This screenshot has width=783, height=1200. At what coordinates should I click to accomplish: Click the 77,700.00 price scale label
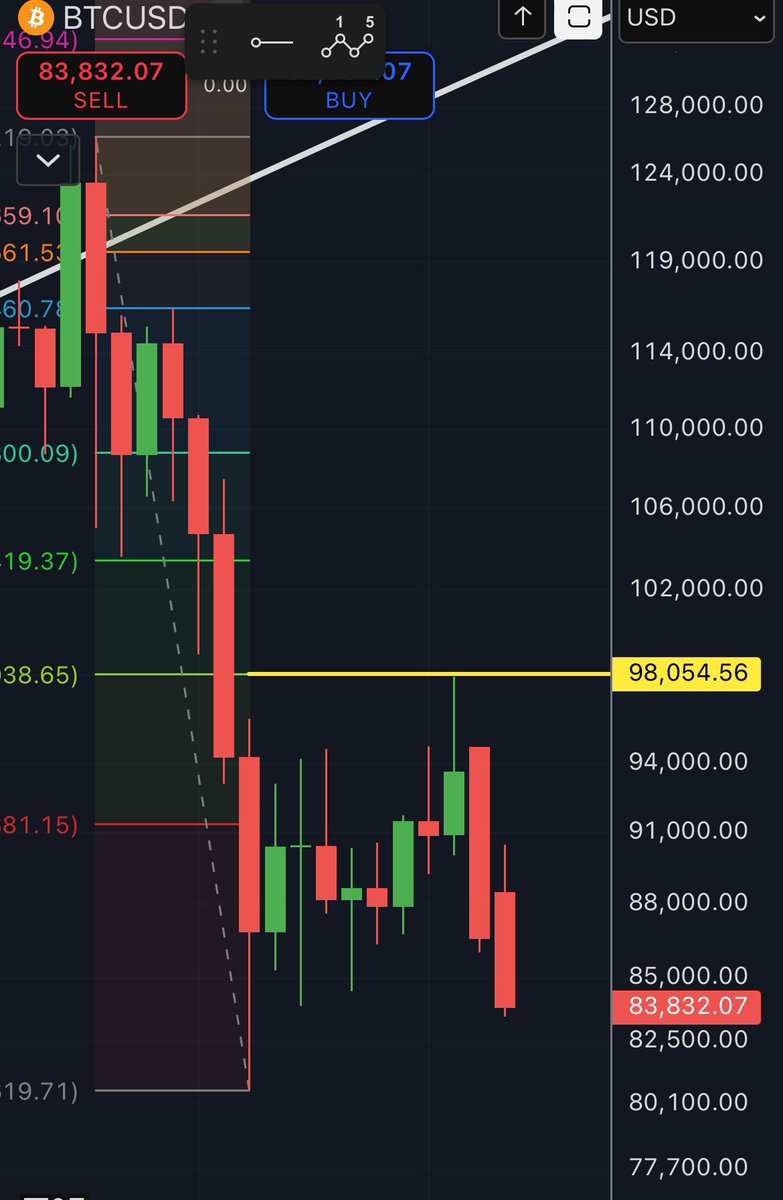(689, 1166)
